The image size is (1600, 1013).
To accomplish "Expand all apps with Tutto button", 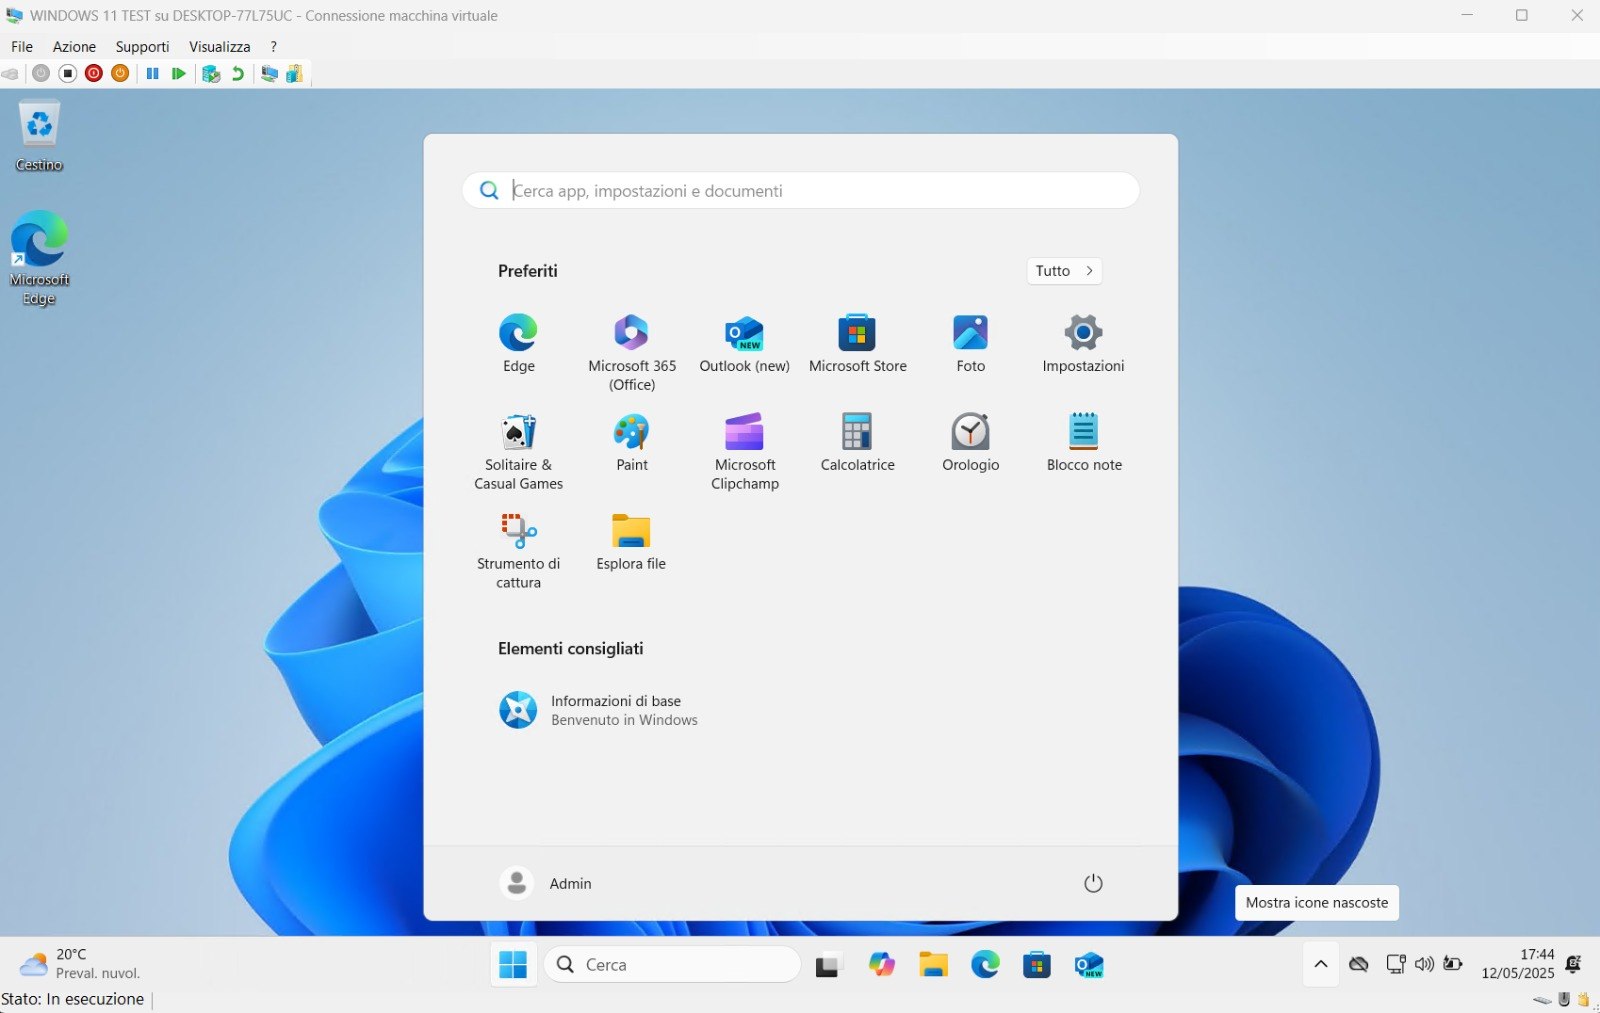I will (x=1064, y=271).
